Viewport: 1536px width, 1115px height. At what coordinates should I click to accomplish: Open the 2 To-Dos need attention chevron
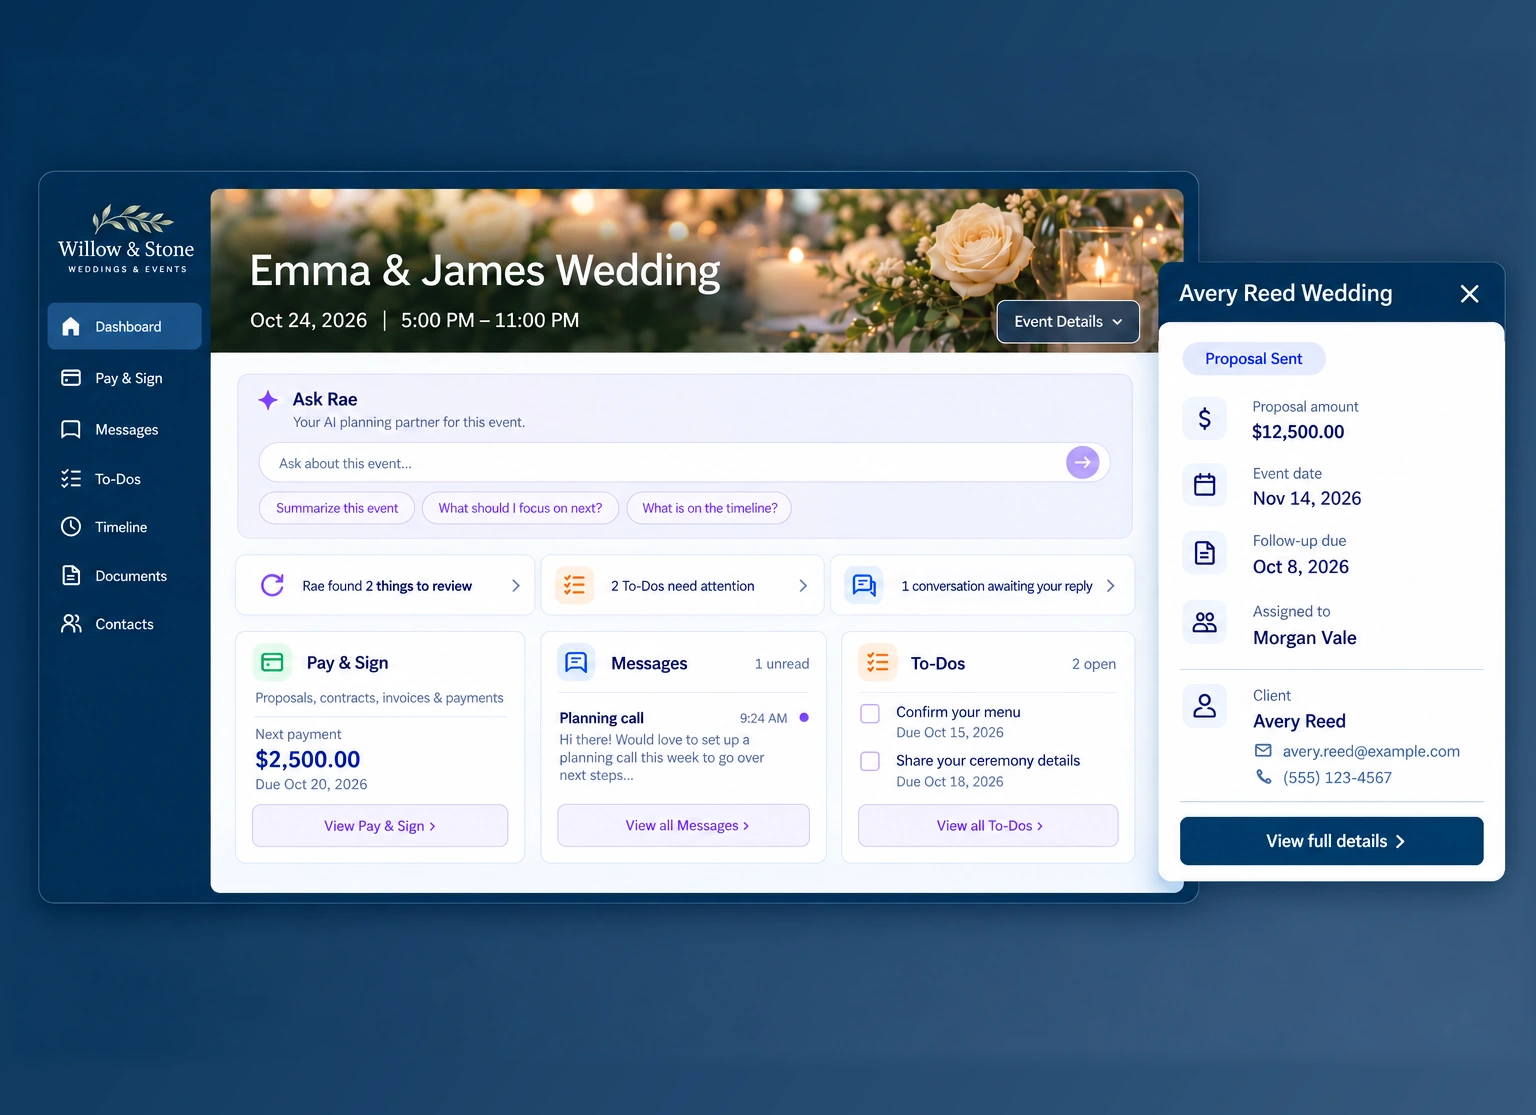803,586
